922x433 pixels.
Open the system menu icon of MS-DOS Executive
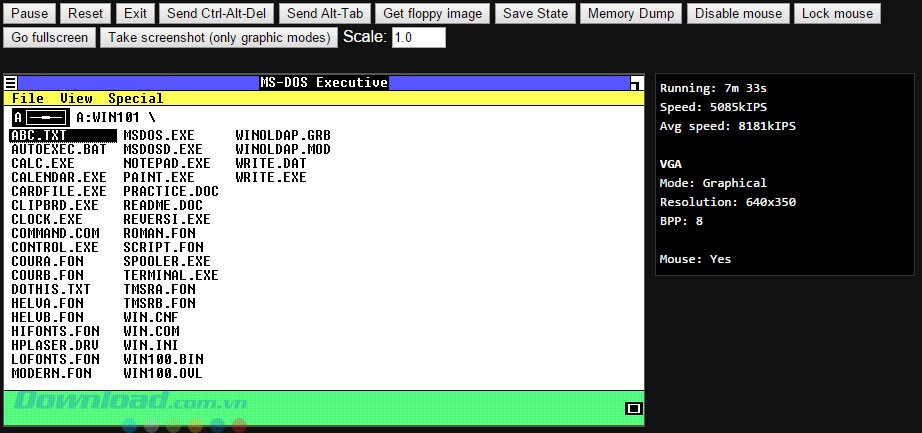pos(11,83)
